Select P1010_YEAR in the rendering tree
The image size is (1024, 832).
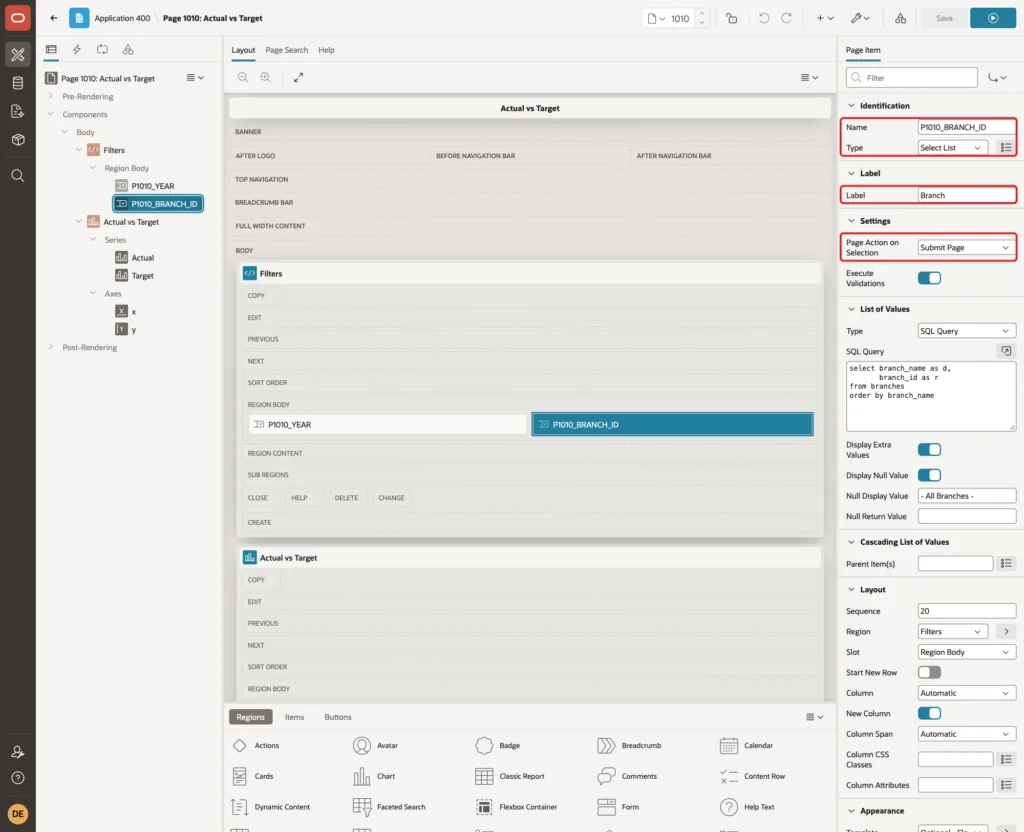(x=153, y=186)
